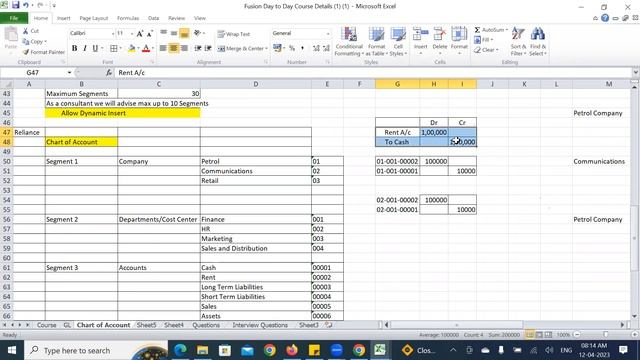Viewport: 640px width, 360px height.
Task: Click the decrease indent icon
Action: (x=198, y=48)
